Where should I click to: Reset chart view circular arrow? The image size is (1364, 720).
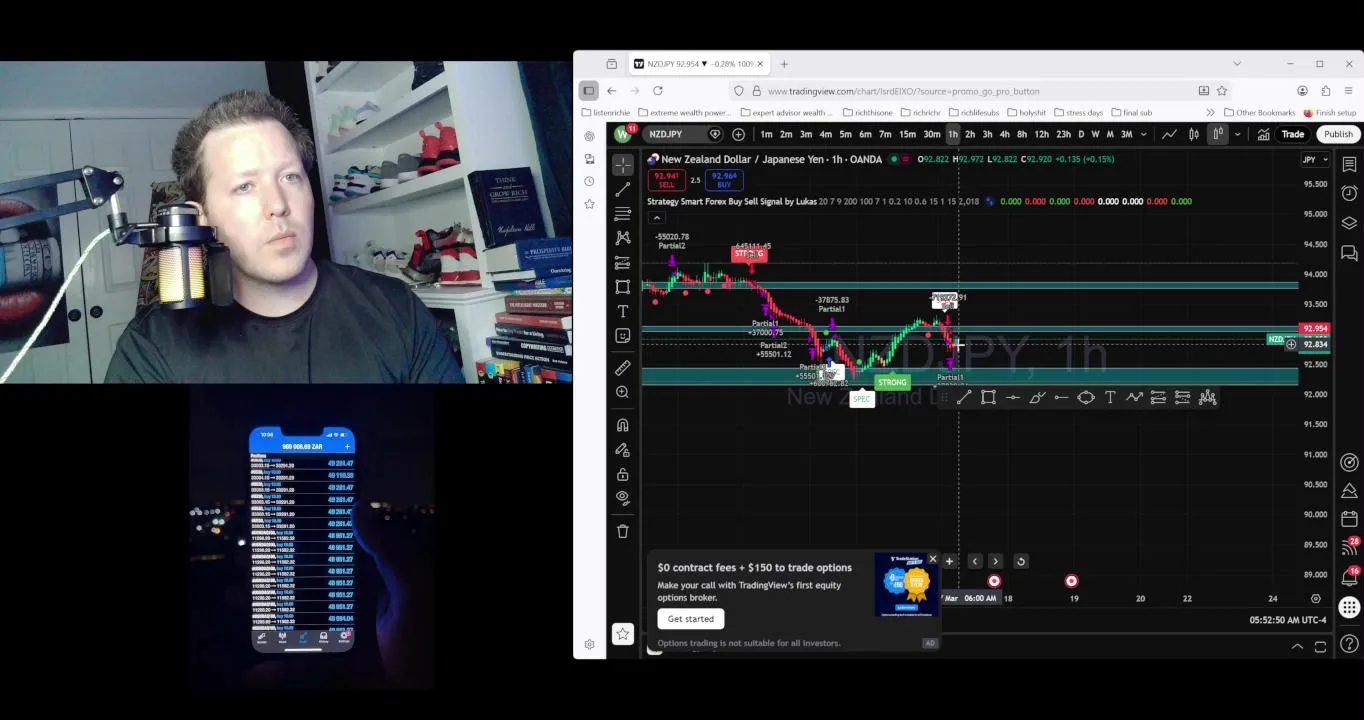coord(1021,562)
